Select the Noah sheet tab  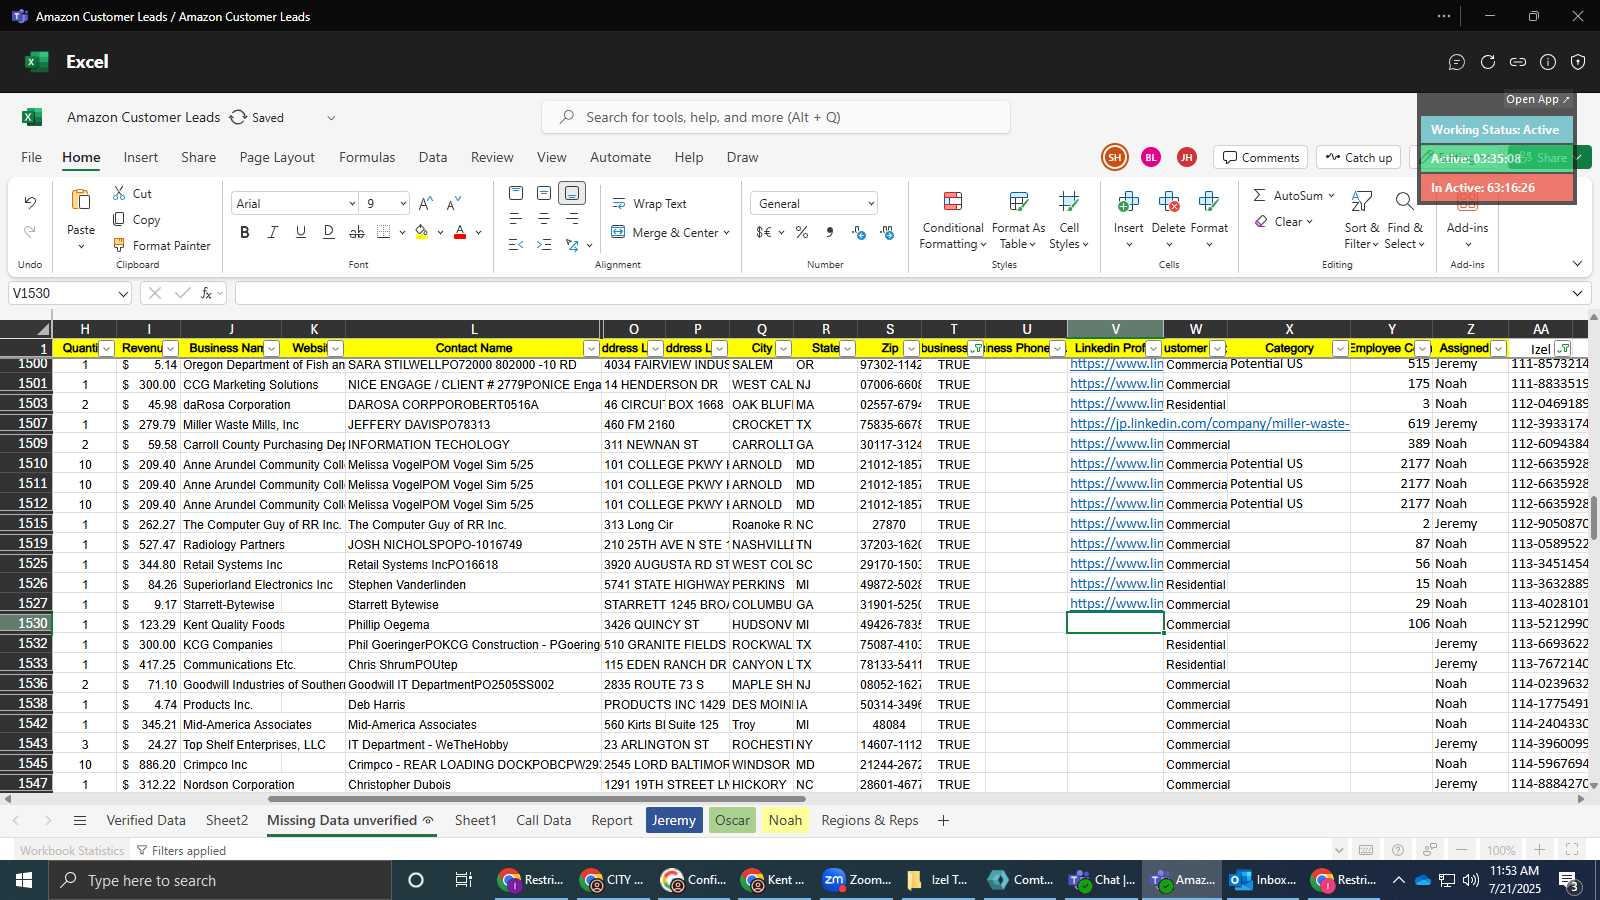point(785,820)
